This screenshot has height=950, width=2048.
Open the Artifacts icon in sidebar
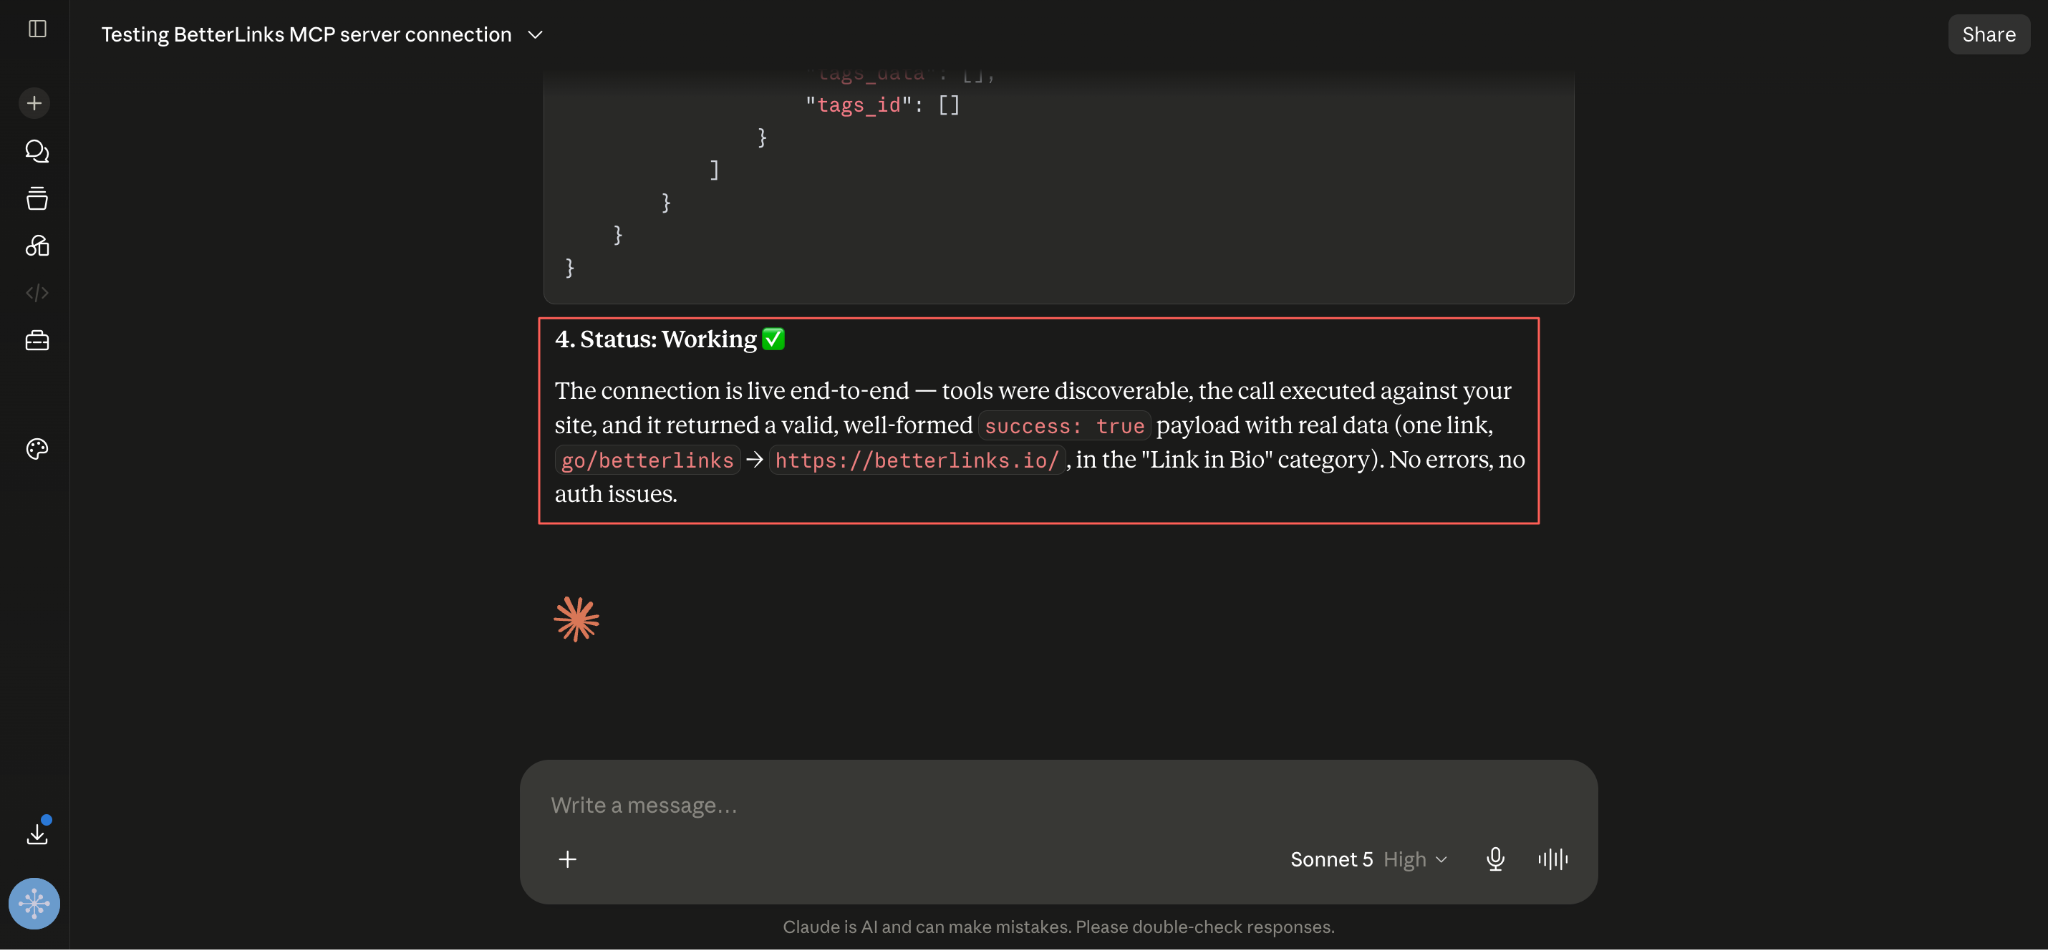pyautogui.click(x=37, y=246)
